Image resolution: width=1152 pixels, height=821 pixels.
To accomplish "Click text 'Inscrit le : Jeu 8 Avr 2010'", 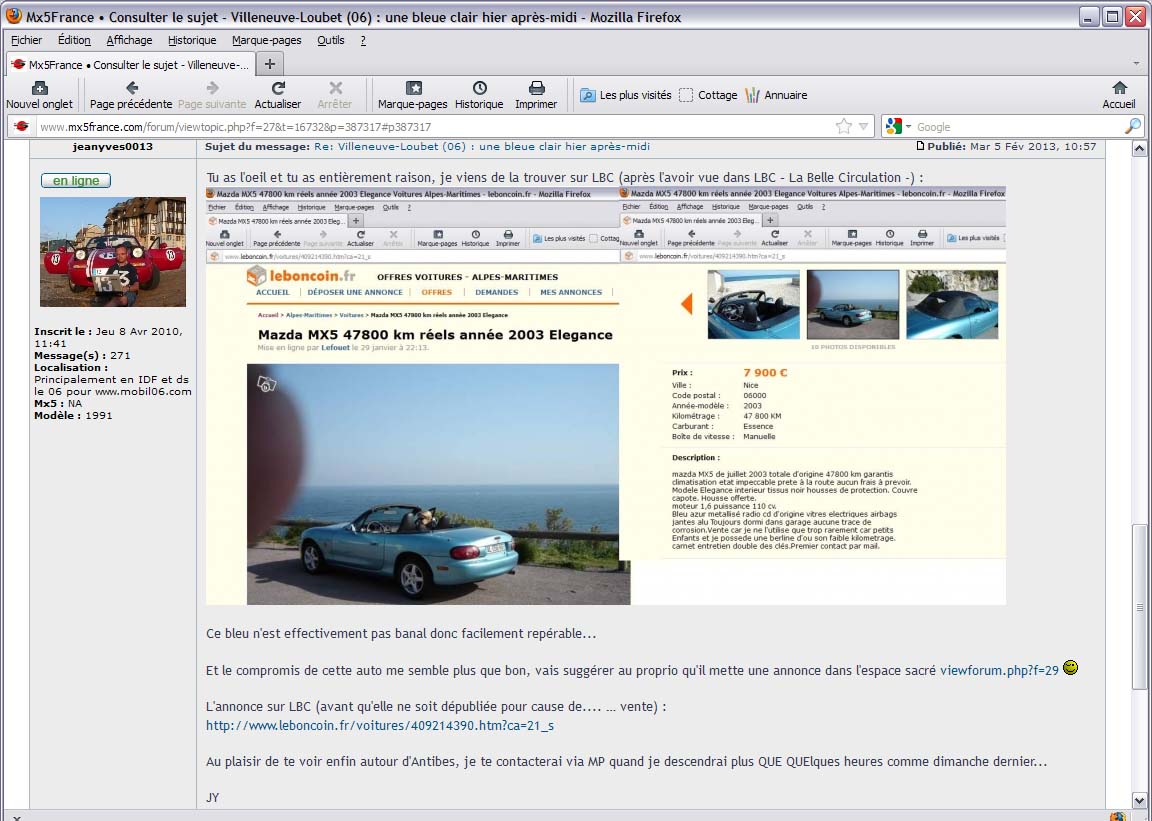I will [107, 331].
